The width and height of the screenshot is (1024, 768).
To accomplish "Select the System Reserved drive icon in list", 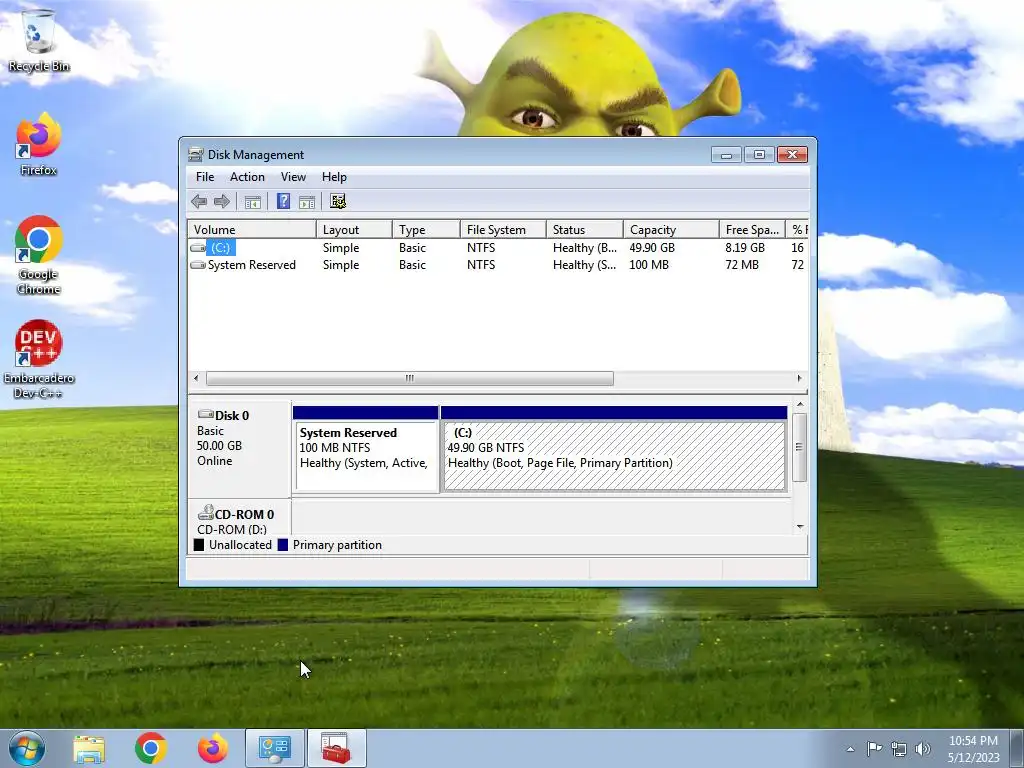I will click(x=198, y=265).
